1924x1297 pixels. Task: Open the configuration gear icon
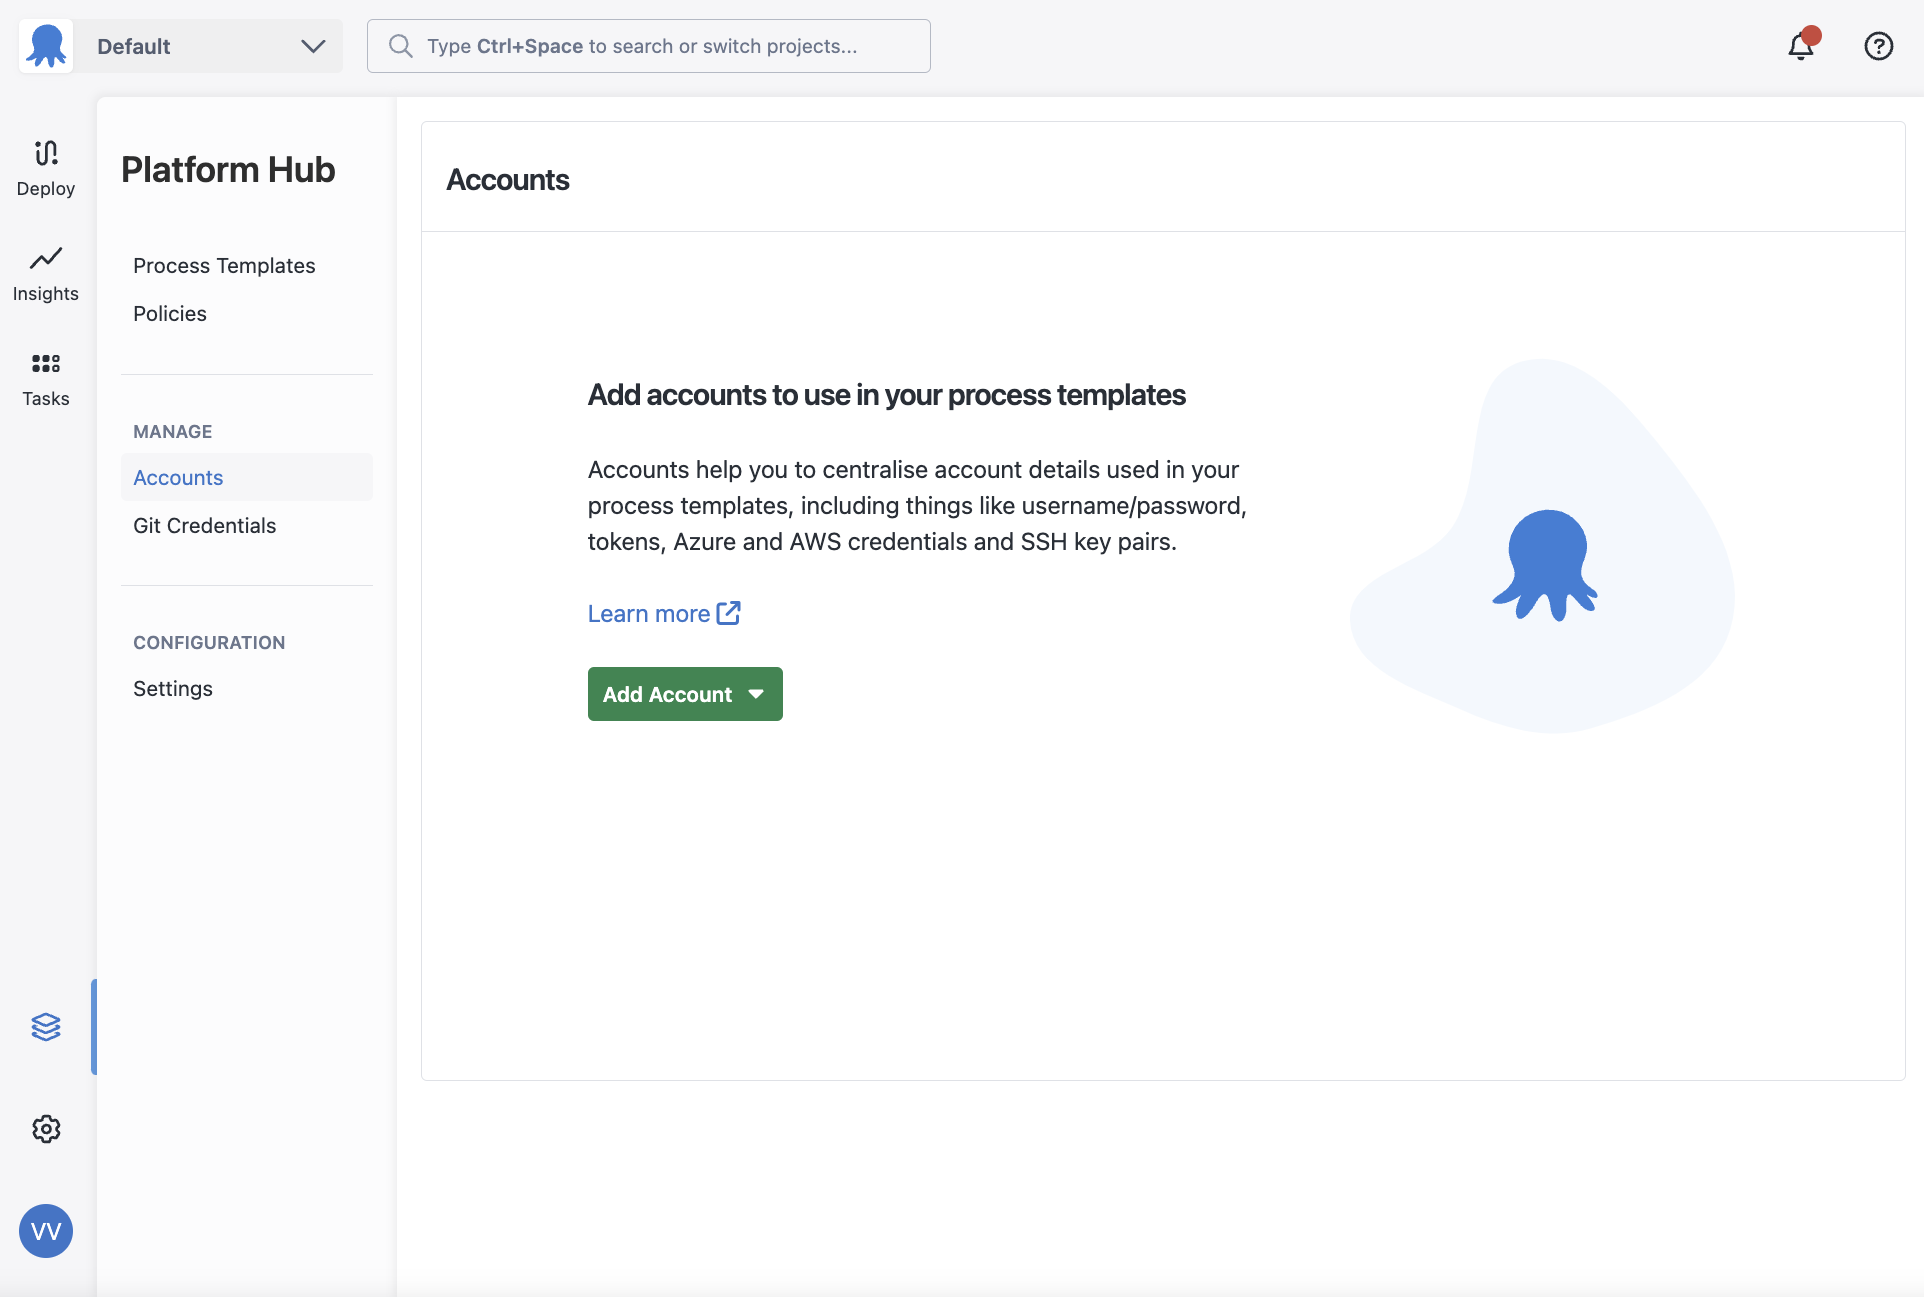[x=46, y=1129]
